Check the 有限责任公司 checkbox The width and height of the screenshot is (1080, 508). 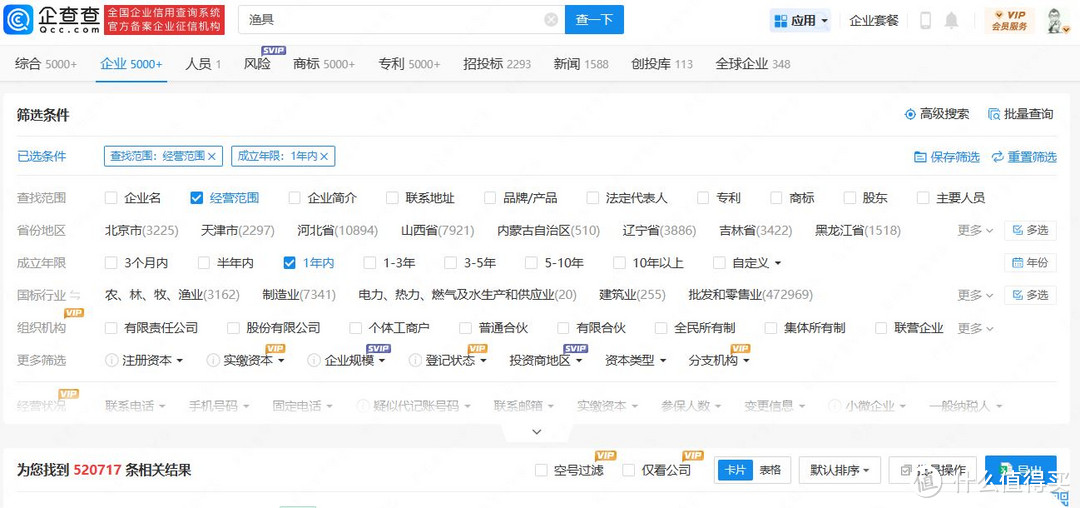pyautogui.click(x=111, y=328)
